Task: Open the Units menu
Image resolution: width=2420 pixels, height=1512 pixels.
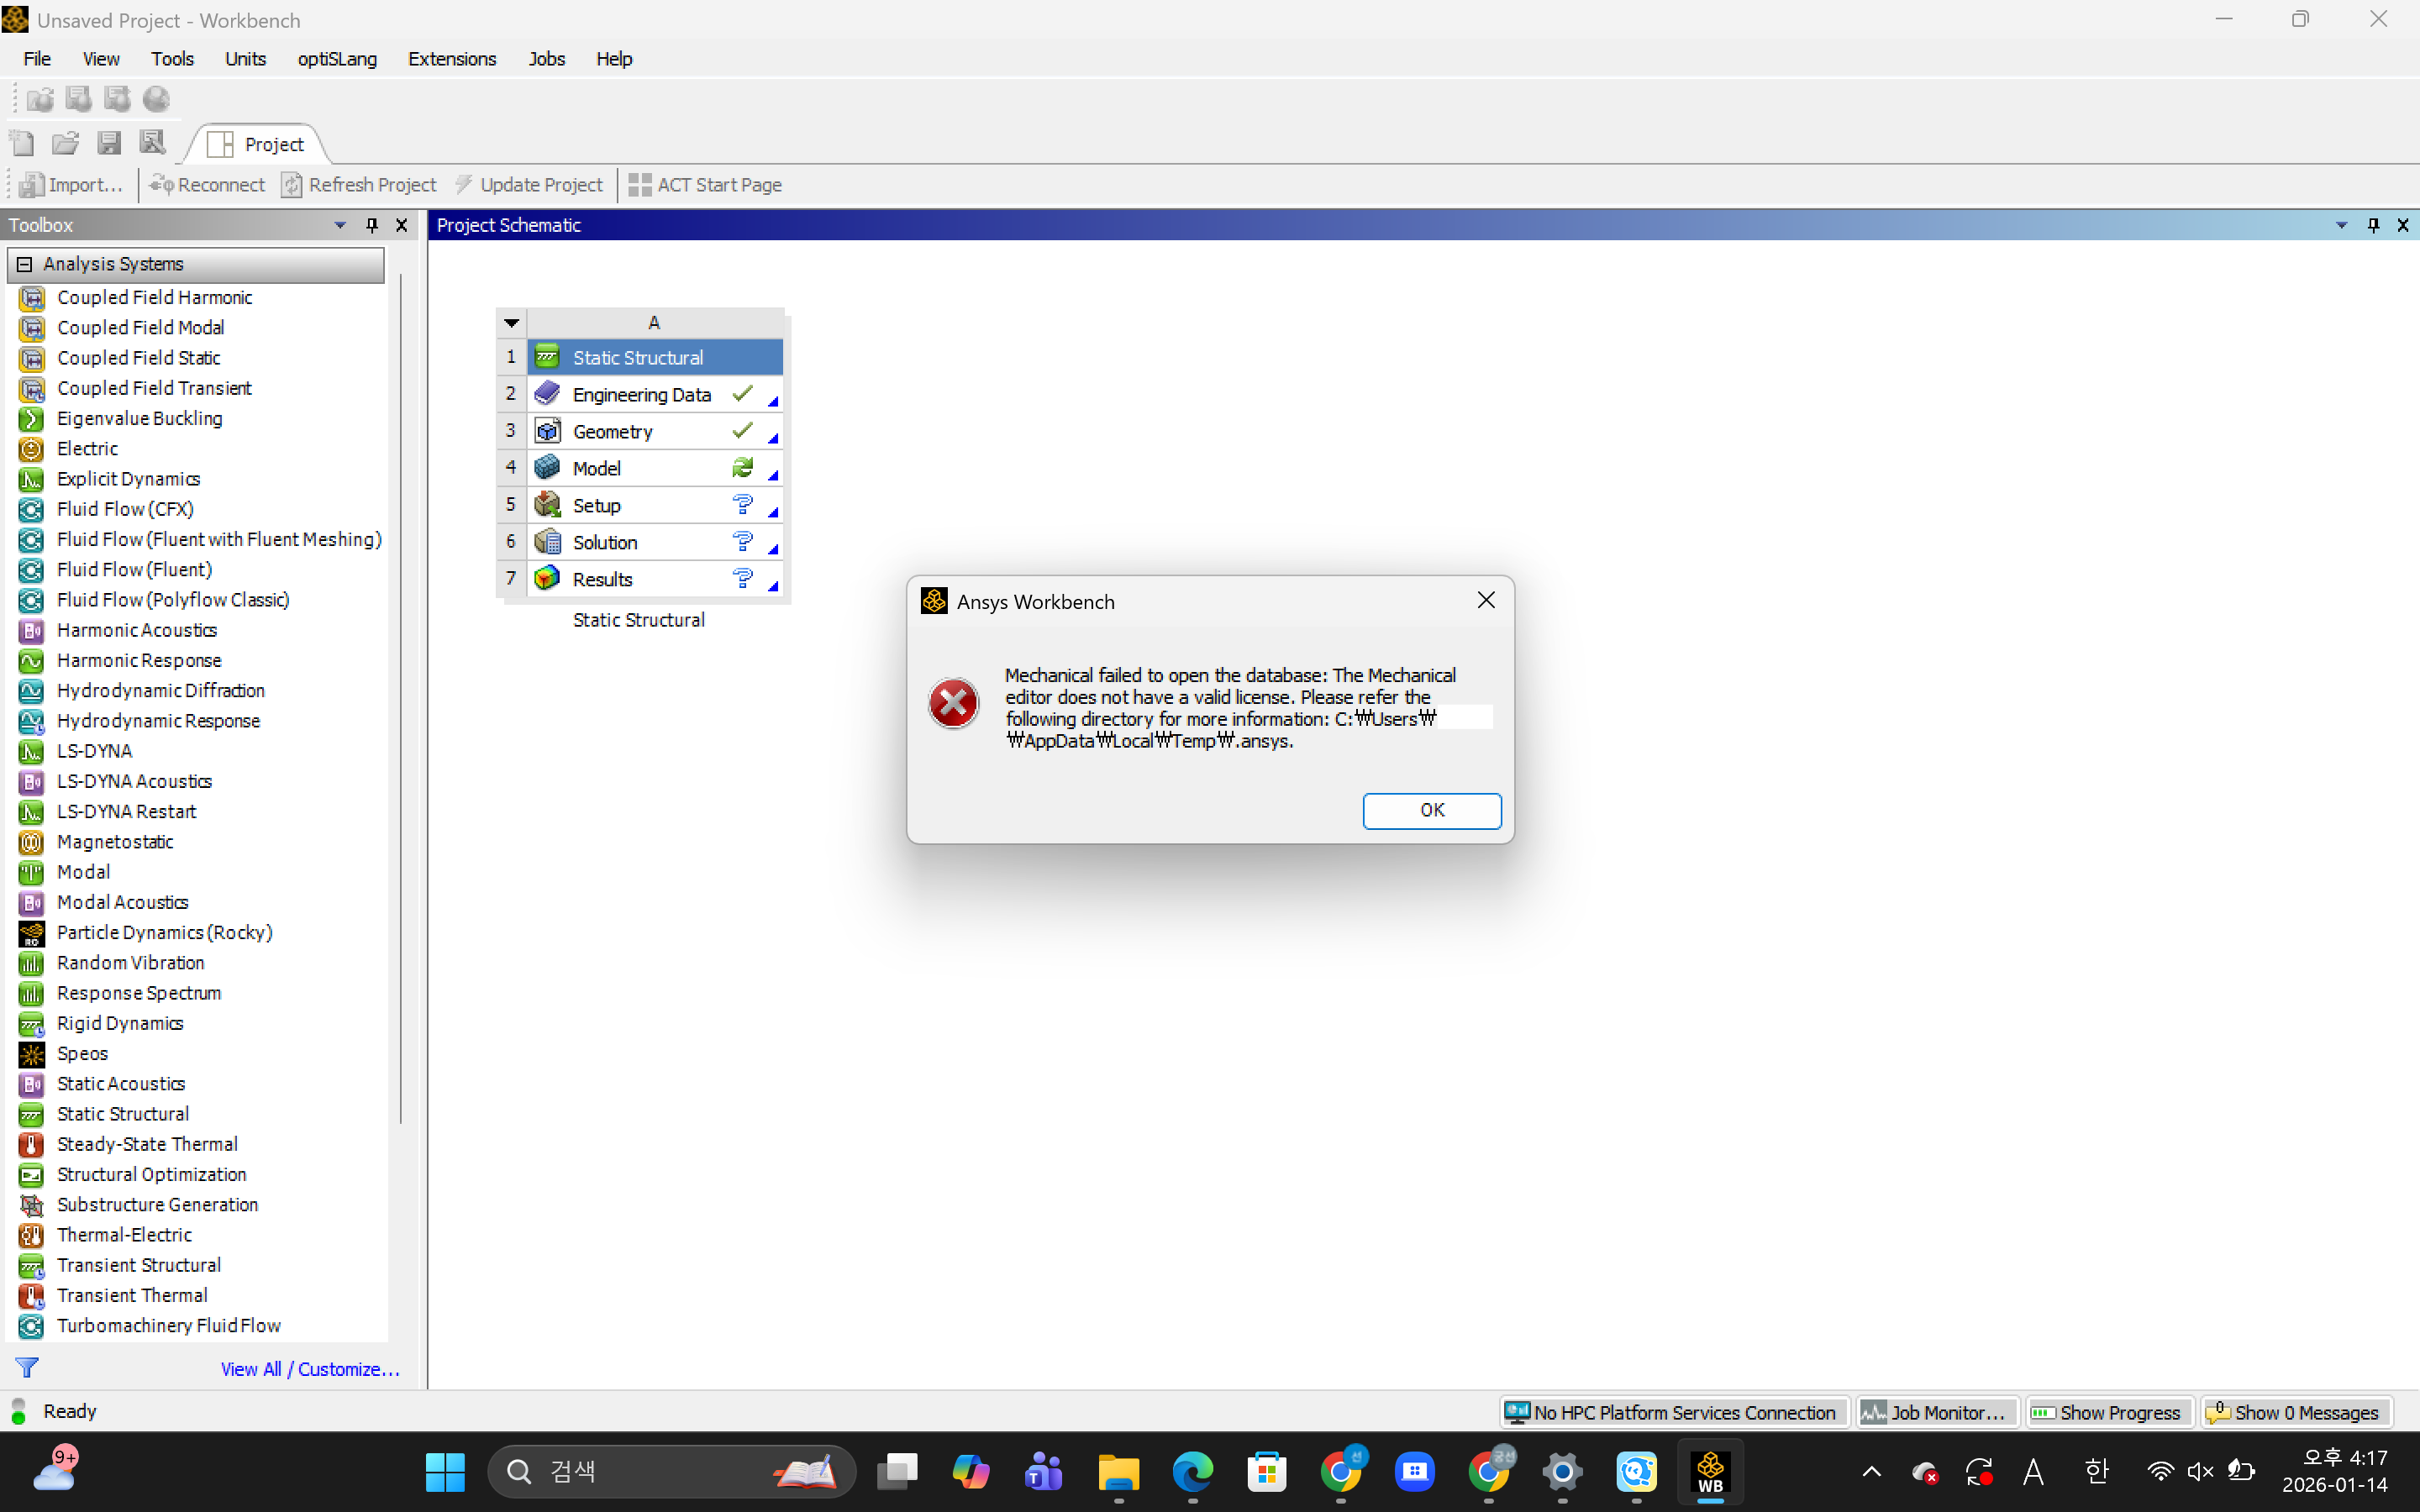Action: 245,59
